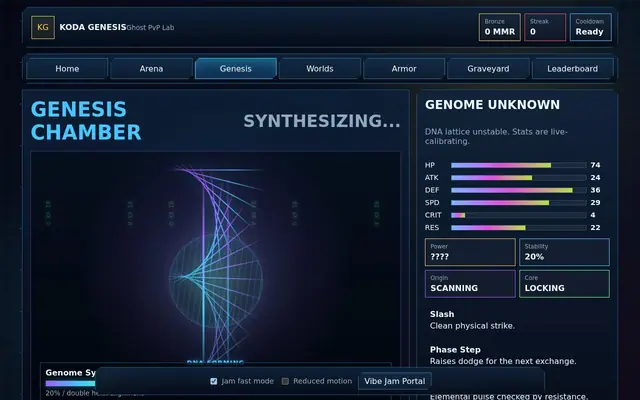Click the Cooldown Ready indicator
640x400 pixels.
[x=591, y=27]
